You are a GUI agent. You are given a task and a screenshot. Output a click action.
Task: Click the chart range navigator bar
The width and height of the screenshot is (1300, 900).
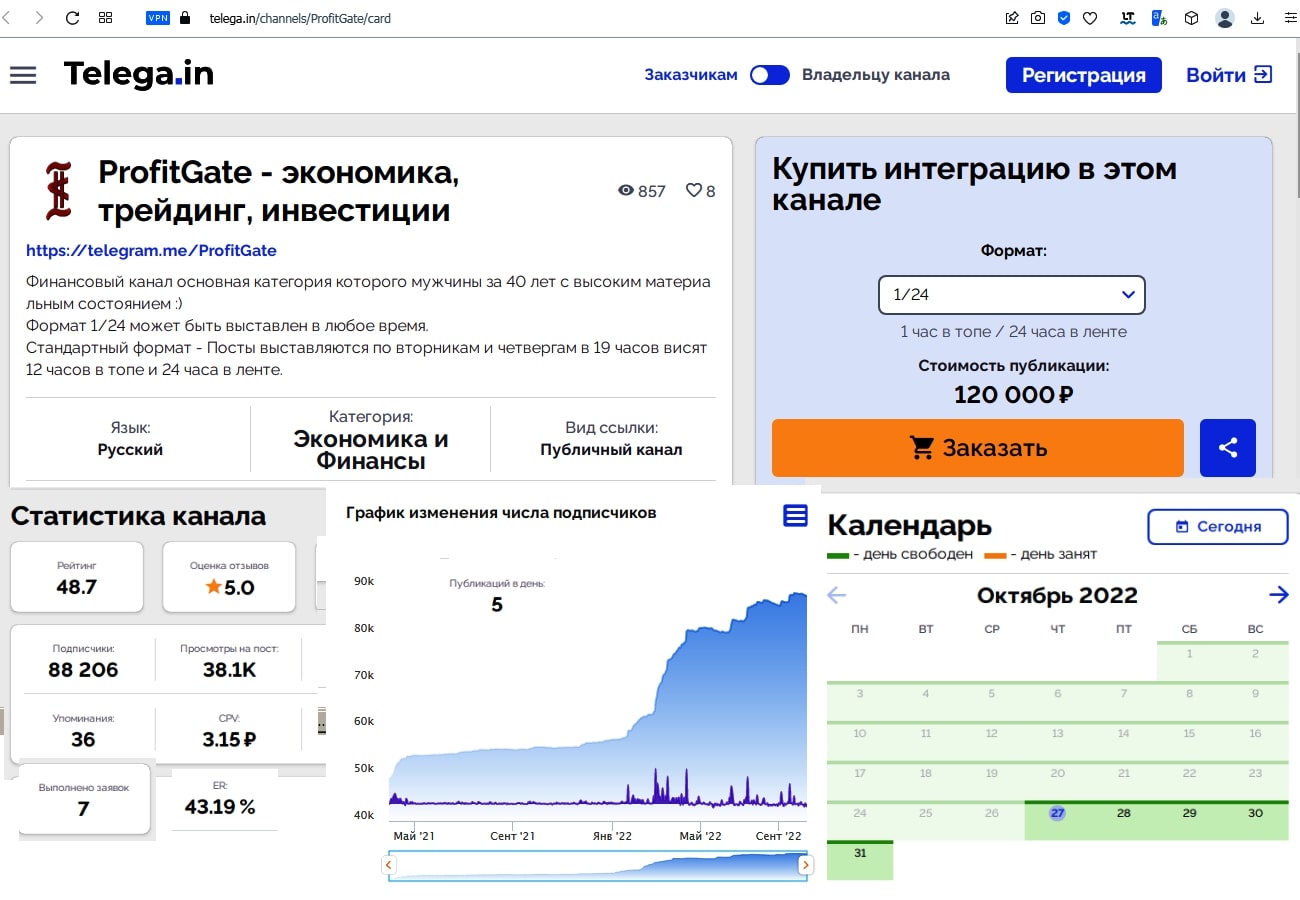pos(597,866)
